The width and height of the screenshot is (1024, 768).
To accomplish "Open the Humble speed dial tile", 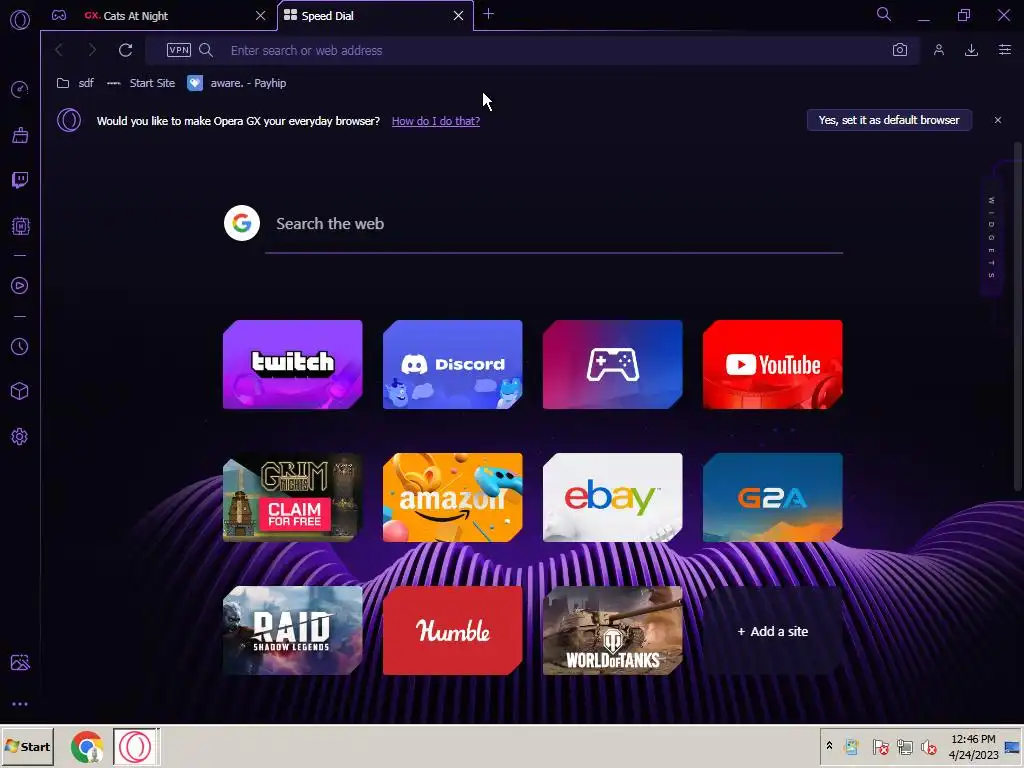I will pyautogui.click(x=453, y=631).
